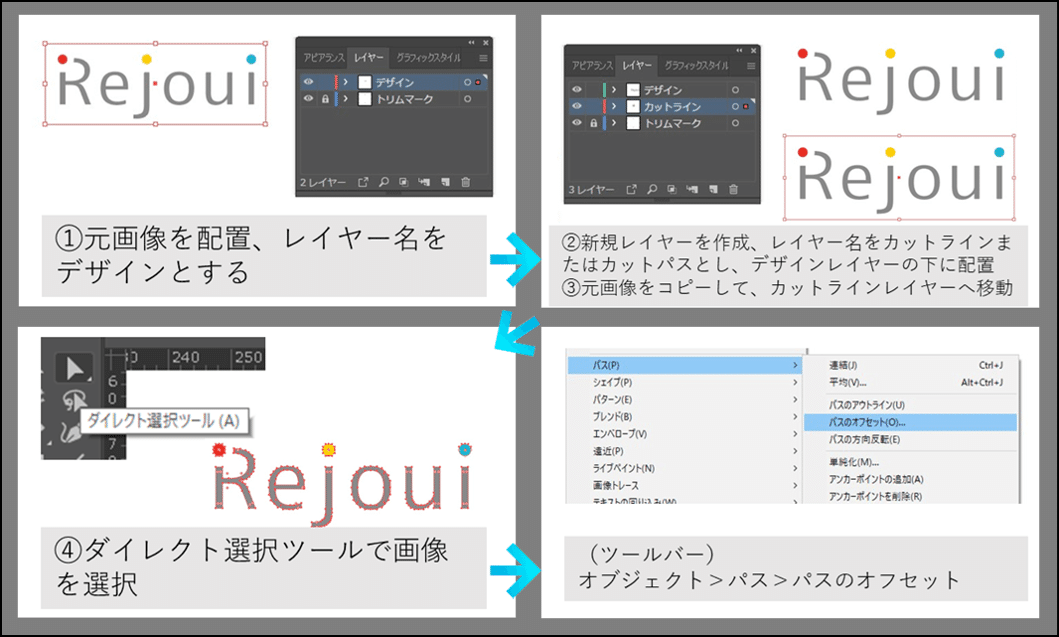Viewport: 1059px width, 637px height.
Task: Hide the デザイン layer with its eye toggle
Action: [576, 89]
